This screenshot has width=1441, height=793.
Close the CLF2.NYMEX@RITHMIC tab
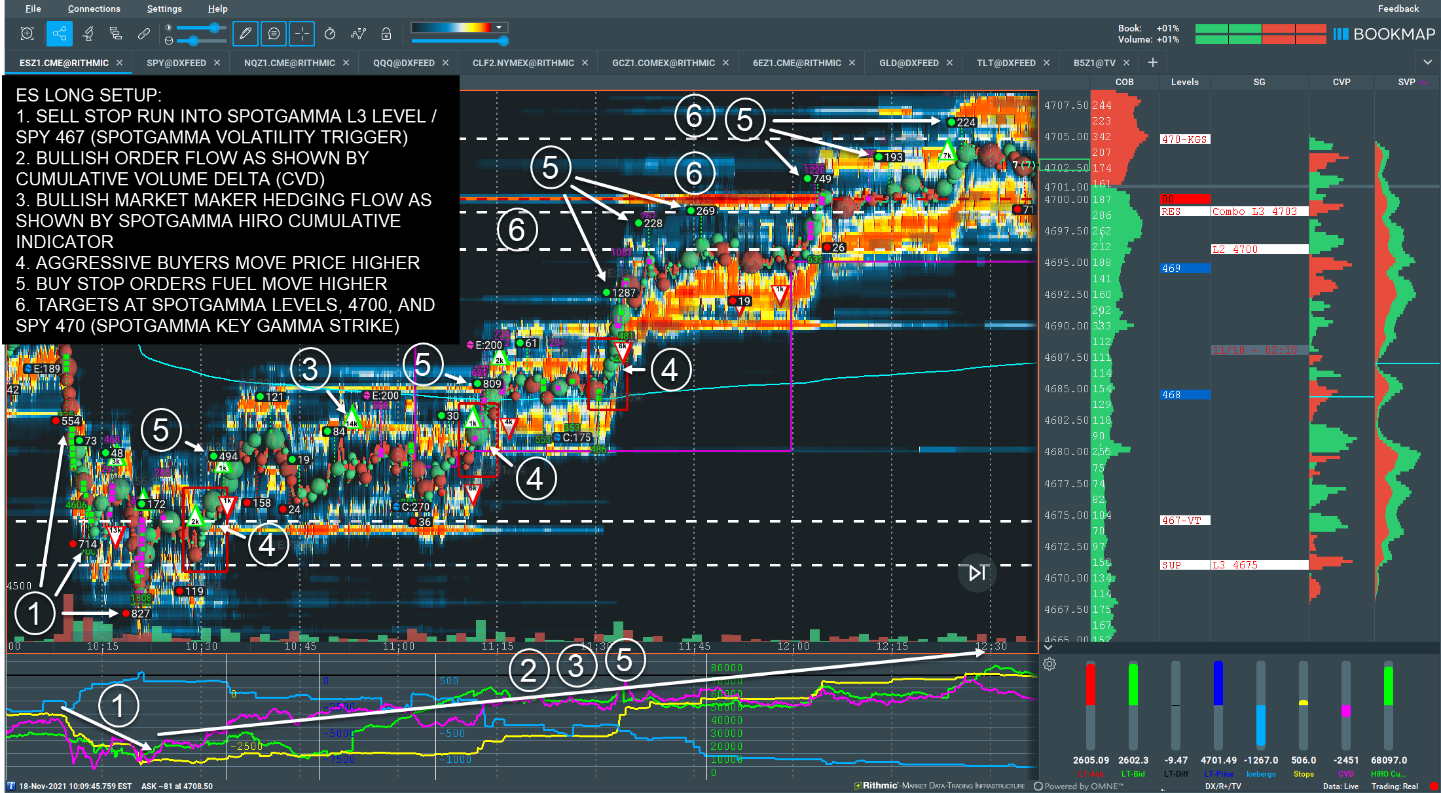click(x=586, y=63)
